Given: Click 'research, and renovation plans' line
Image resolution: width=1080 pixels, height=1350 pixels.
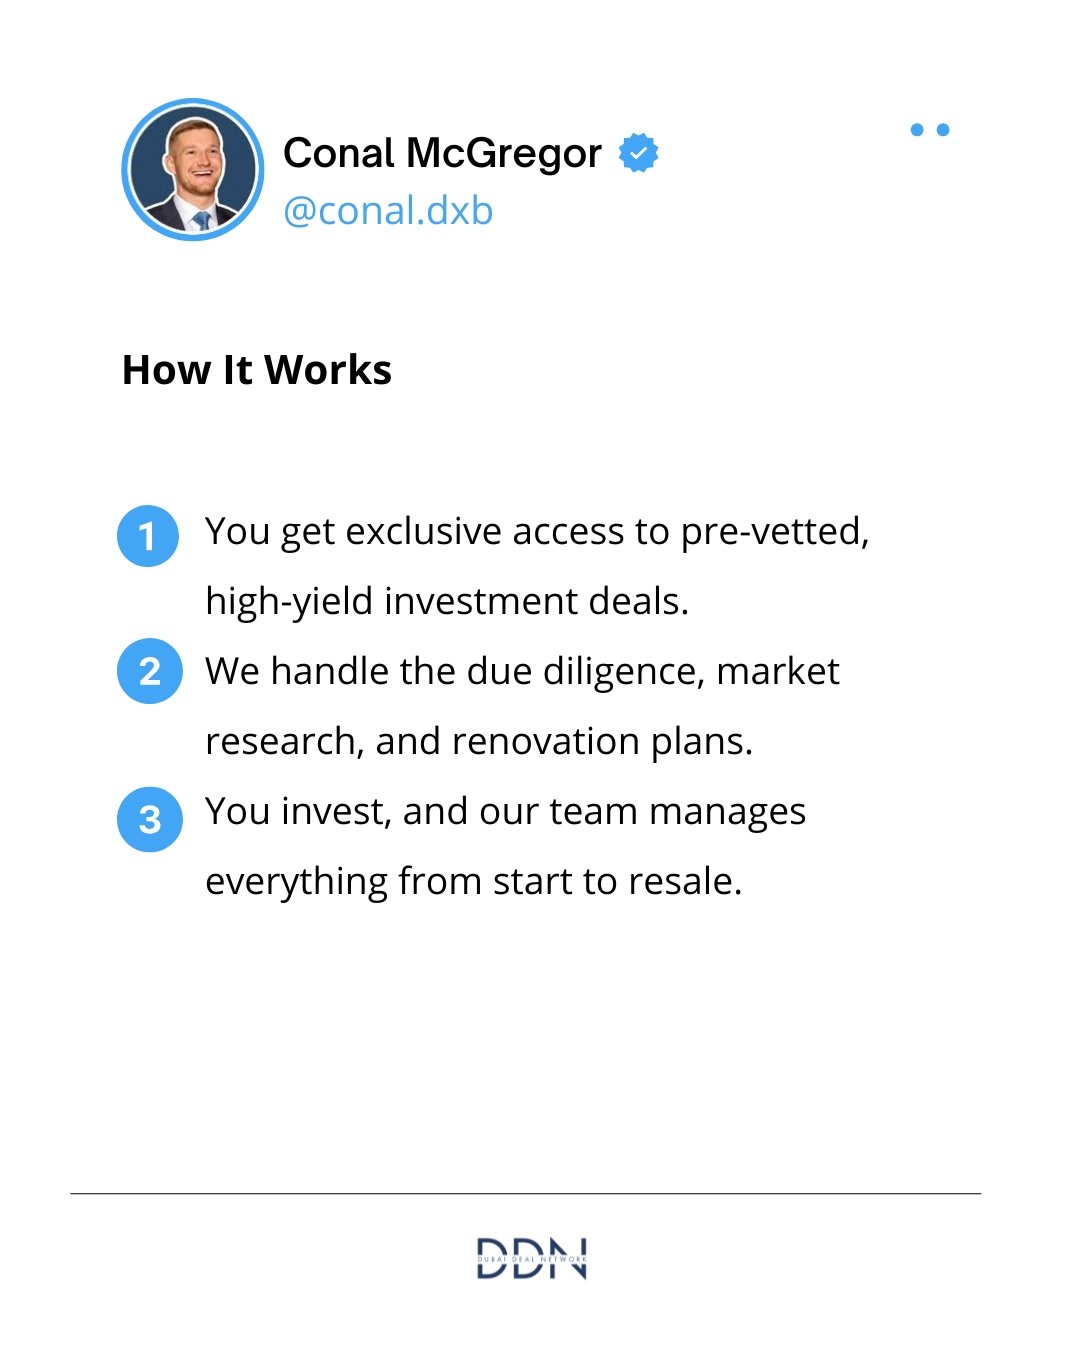Looking at the screenshot, I should (479, 741).
